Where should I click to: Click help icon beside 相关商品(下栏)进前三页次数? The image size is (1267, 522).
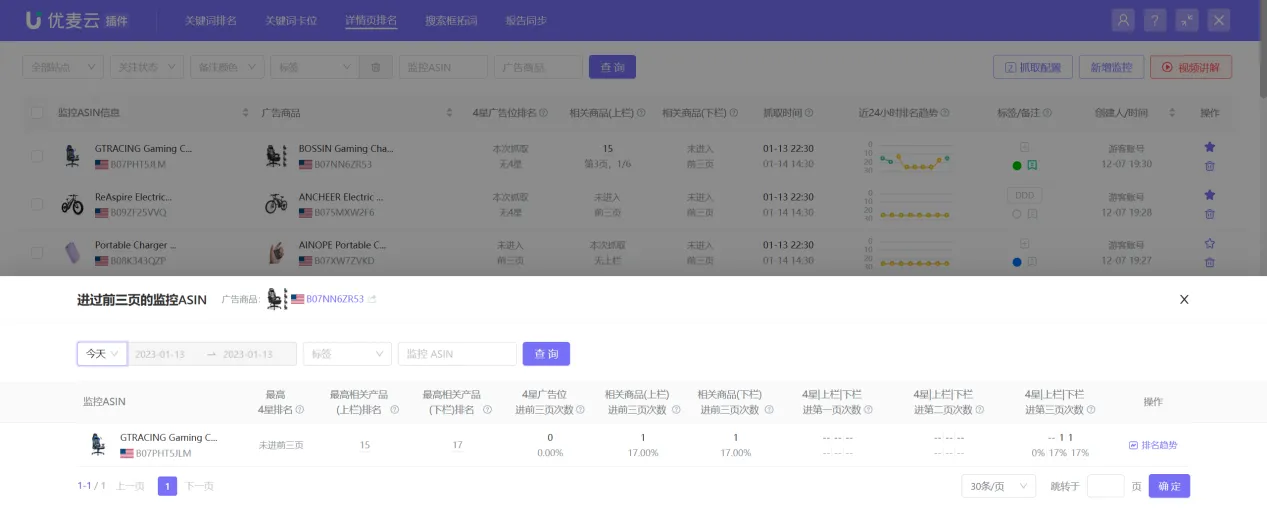[770, 410]
